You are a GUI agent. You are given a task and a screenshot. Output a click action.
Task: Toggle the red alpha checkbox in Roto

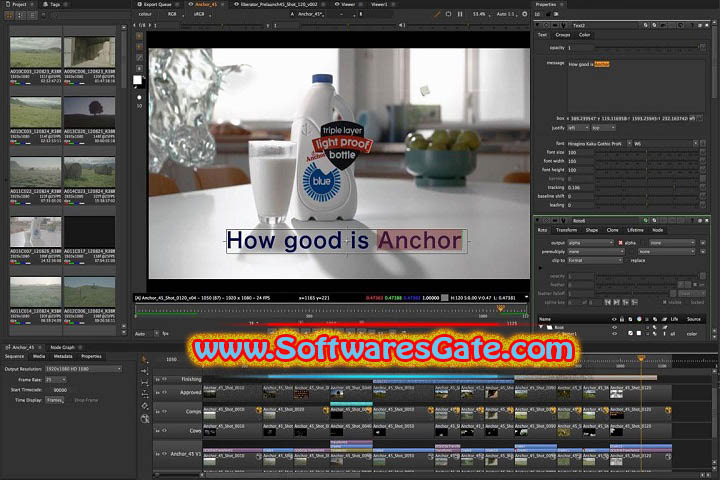coord(620,243)
